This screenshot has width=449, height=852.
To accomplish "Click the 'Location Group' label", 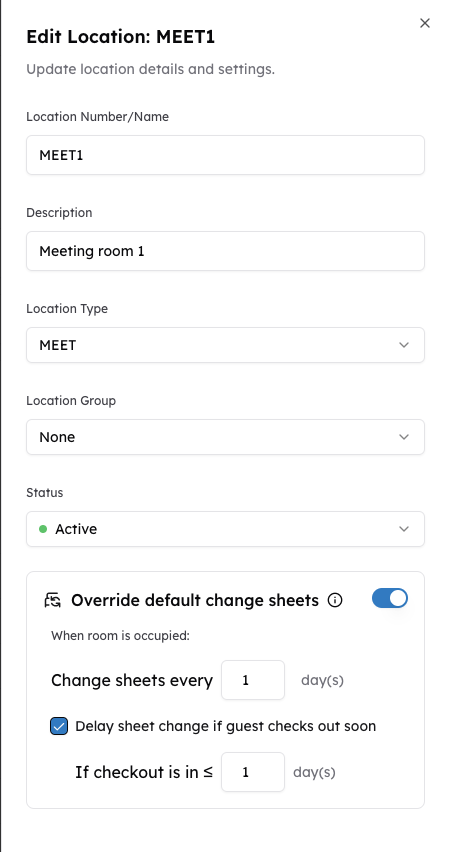I will [x=71, y=400].
